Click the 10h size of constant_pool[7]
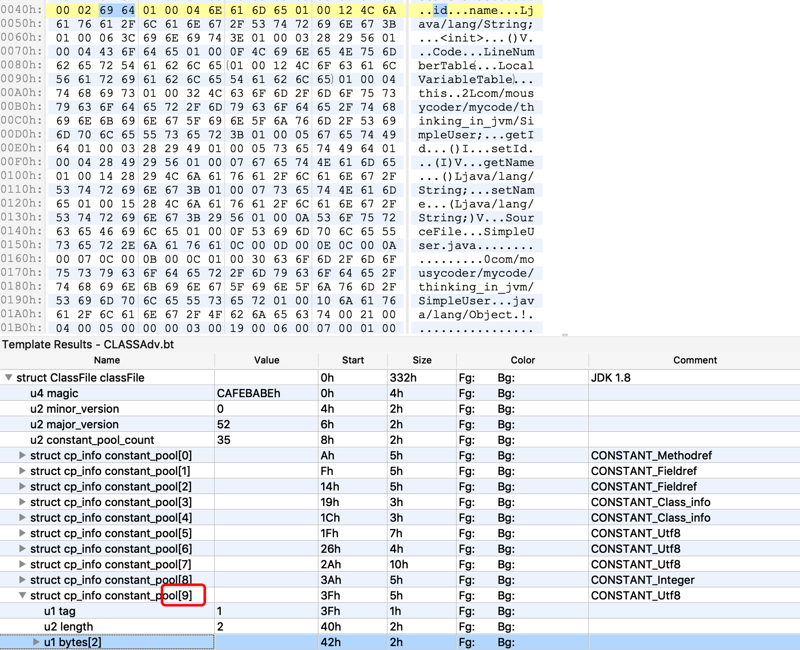The height and width of the screenshot is (650, 800). (399, 564)
